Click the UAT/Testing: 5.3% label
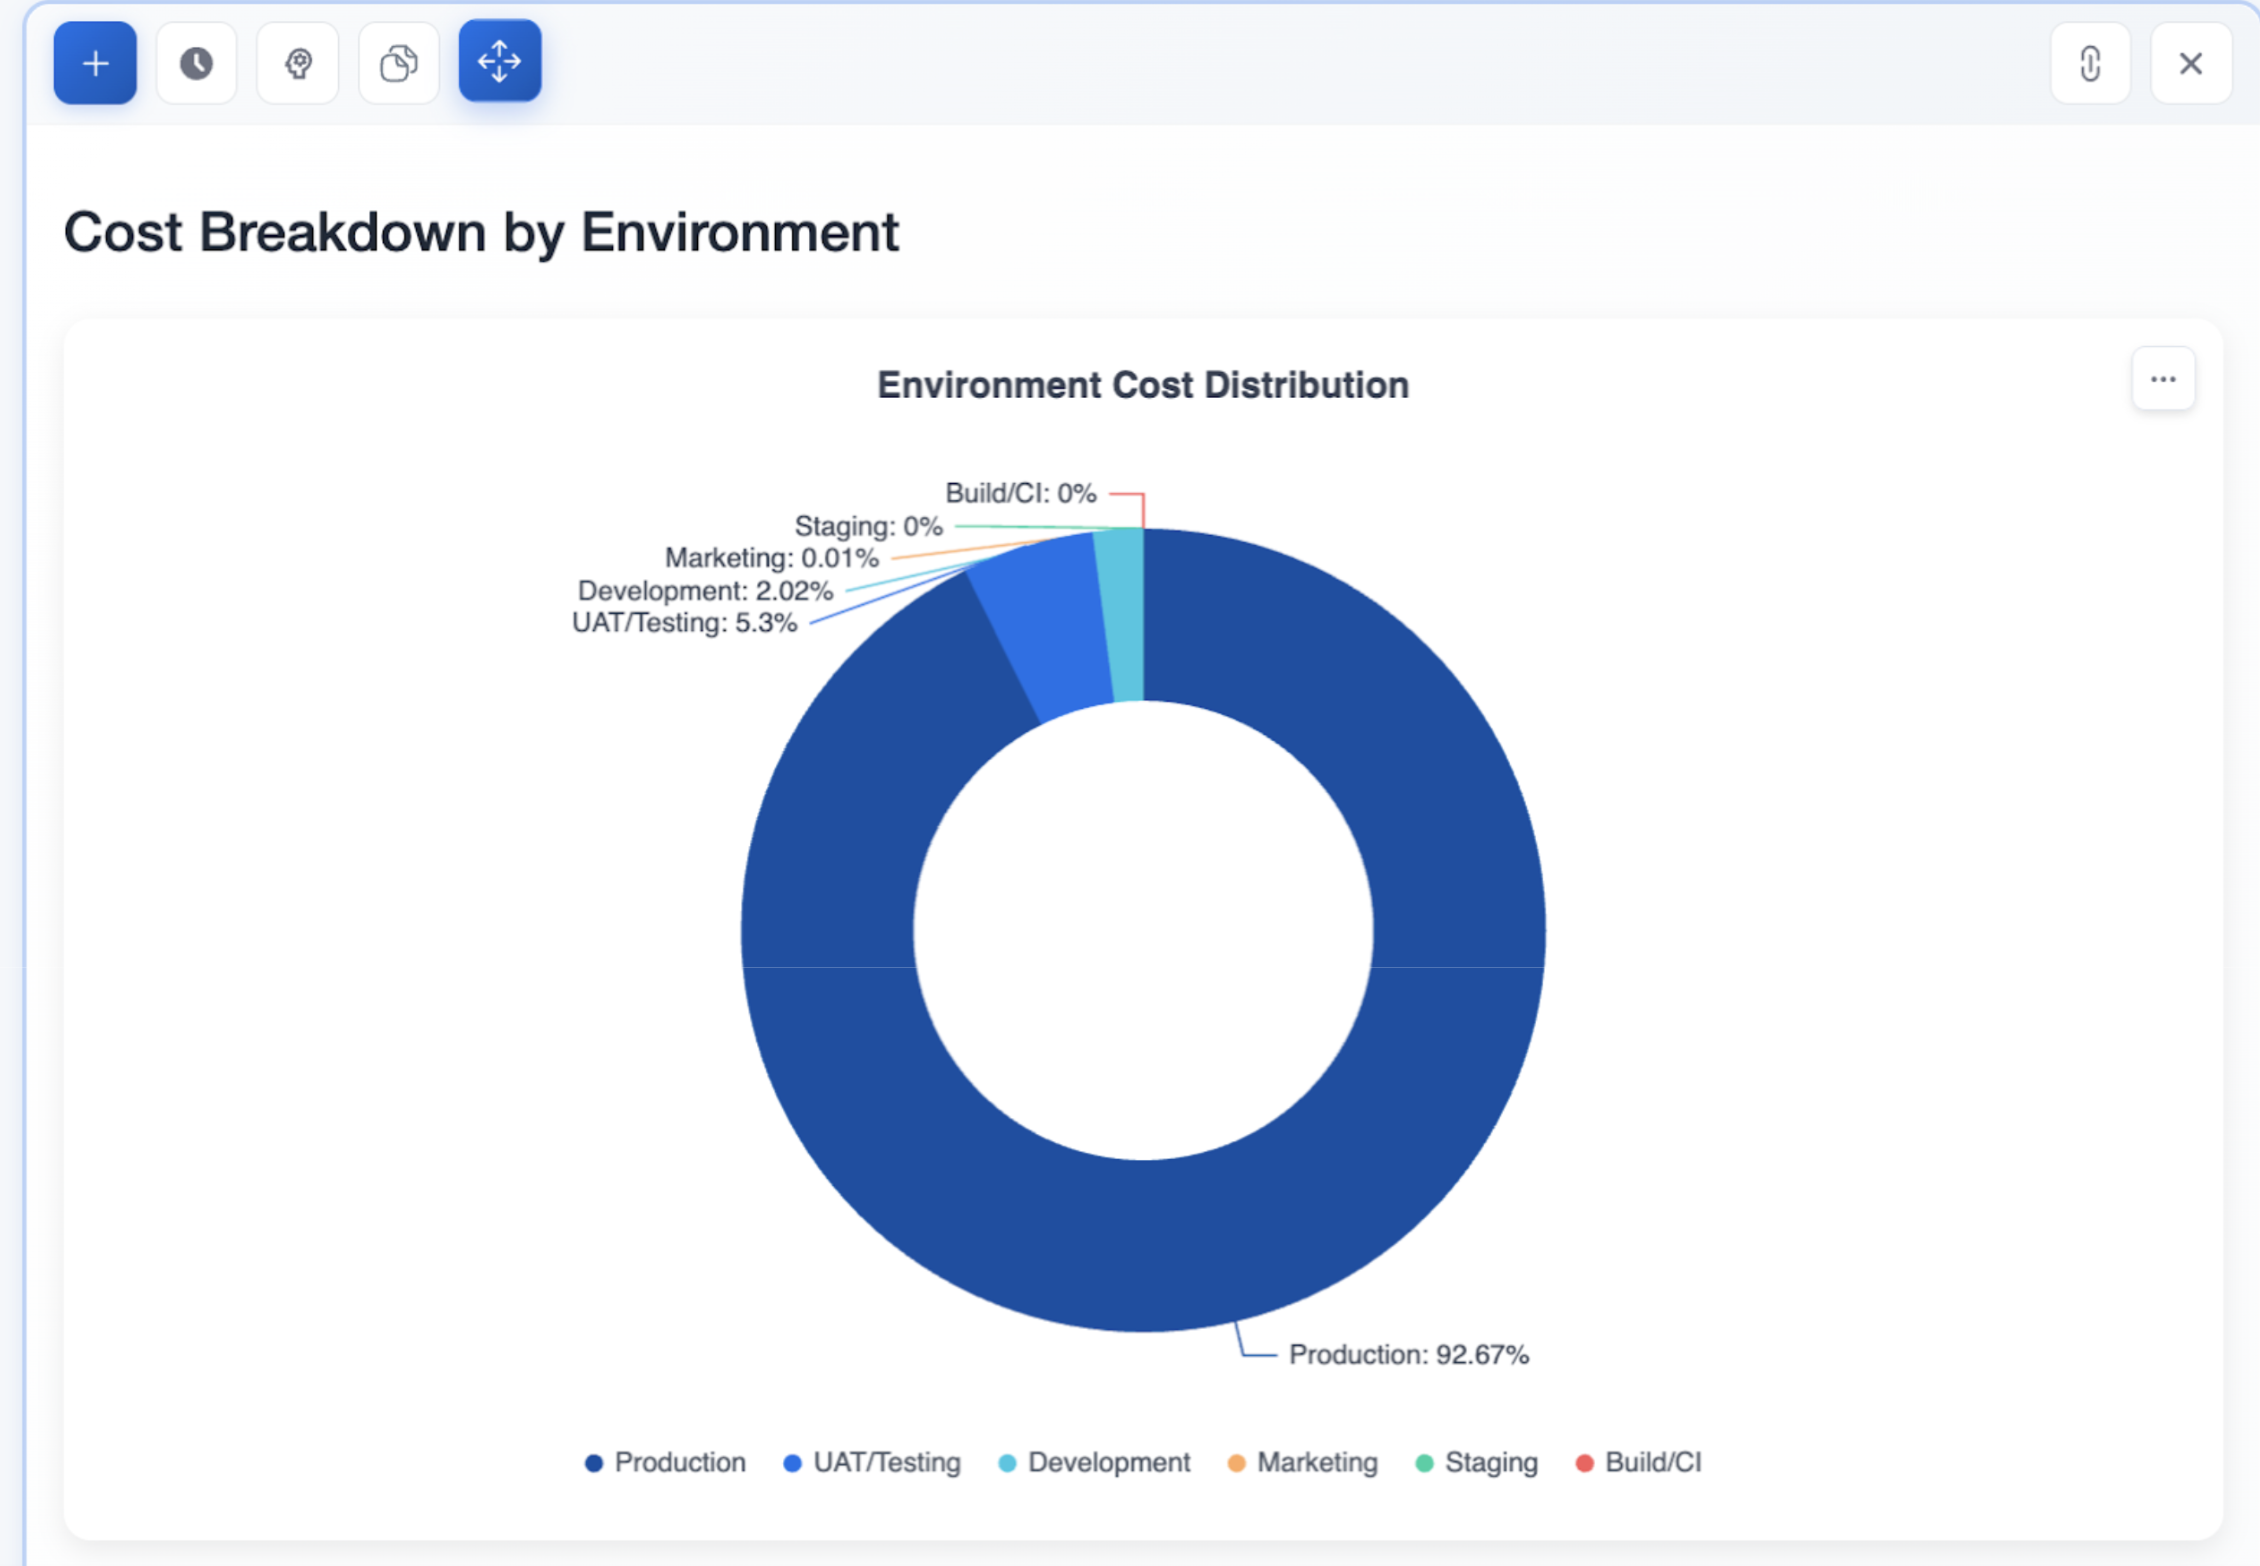This screenshot has height=1566, width=2260. click(684, 623)
